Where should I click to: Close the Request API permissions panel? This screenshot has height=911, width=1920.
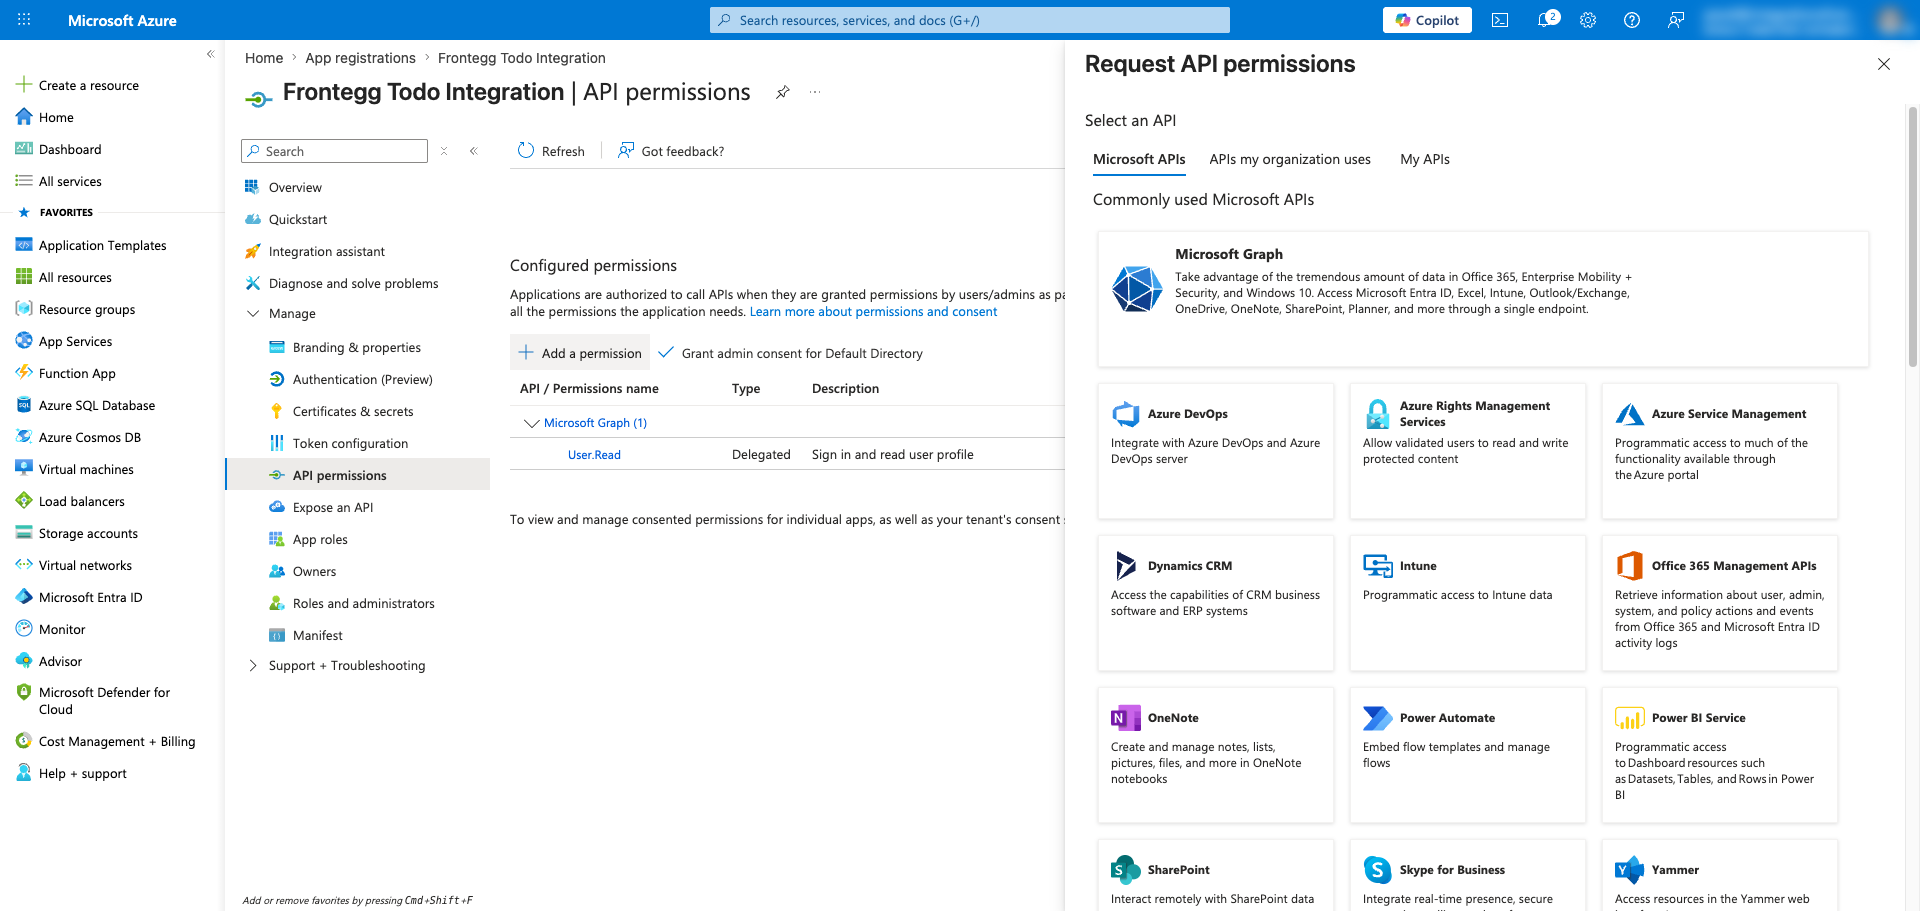[1884, 64]
